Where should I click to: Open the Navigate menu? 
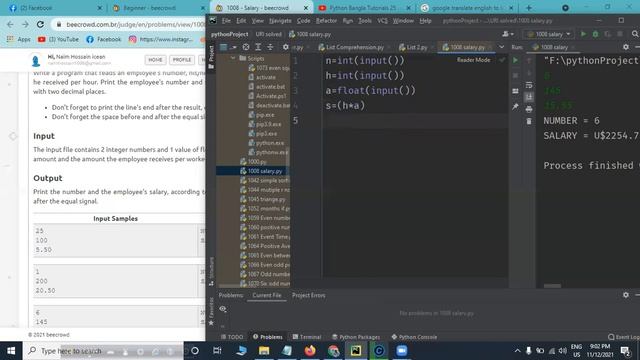280,21
